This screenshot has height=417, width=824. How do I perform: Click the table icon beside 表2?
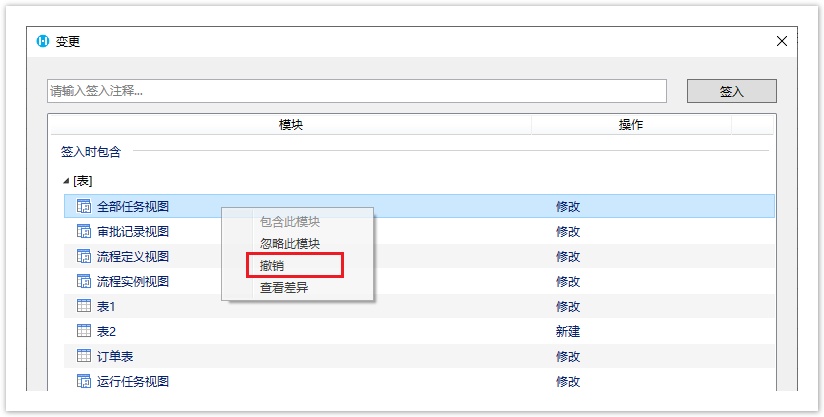tap(84, 332)
